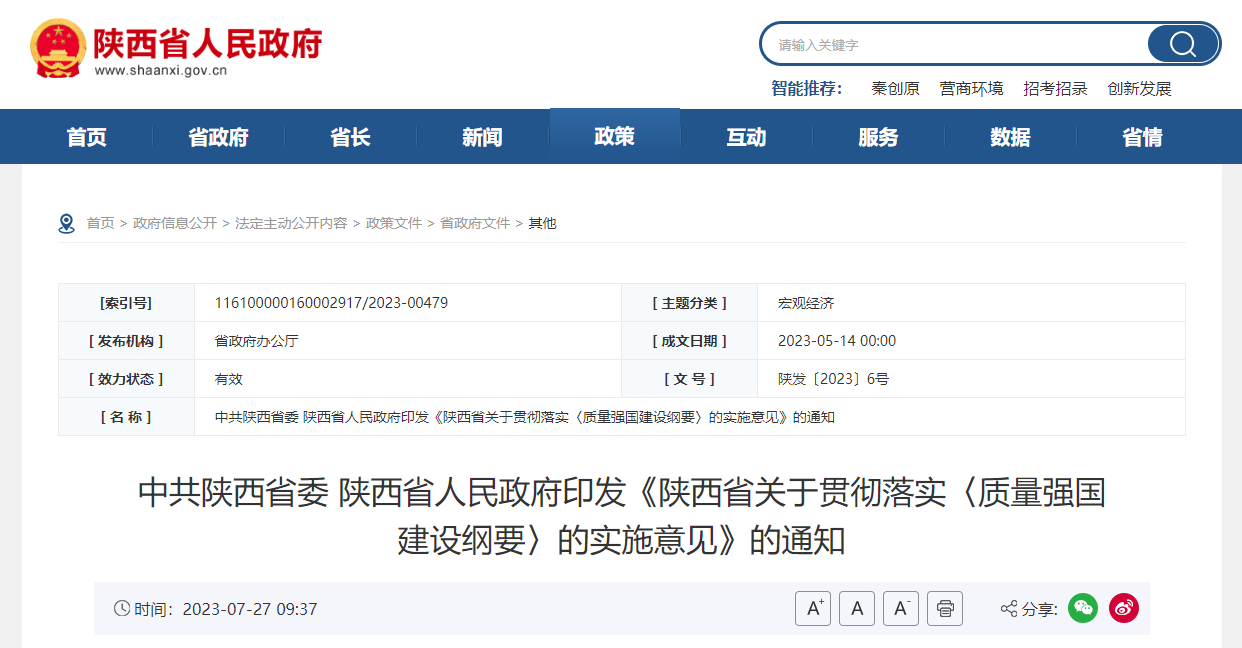
Task: Share the article to WeChat
Action: tap(1083, 608)
